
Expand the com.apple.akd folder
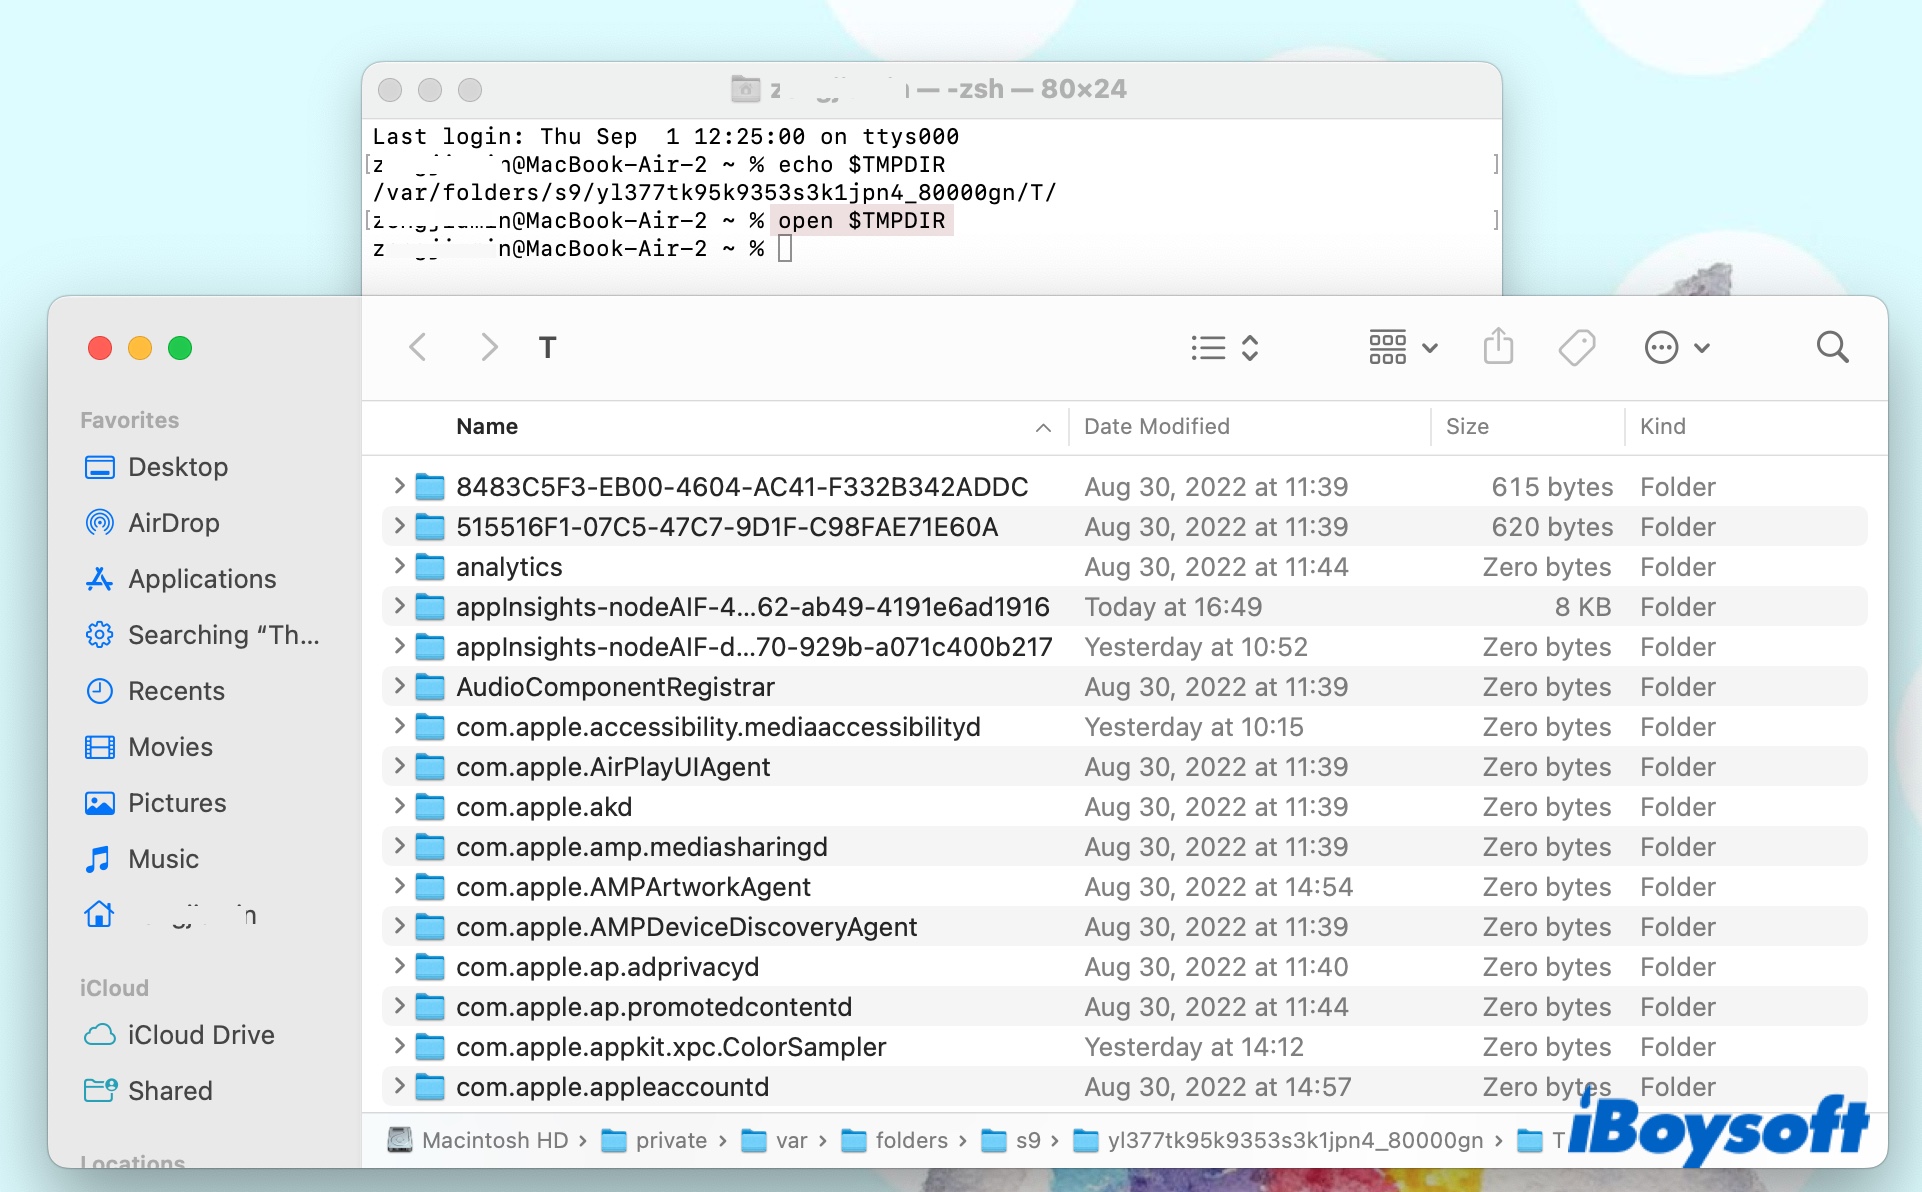pyautogui.click(x=398, y=806)
